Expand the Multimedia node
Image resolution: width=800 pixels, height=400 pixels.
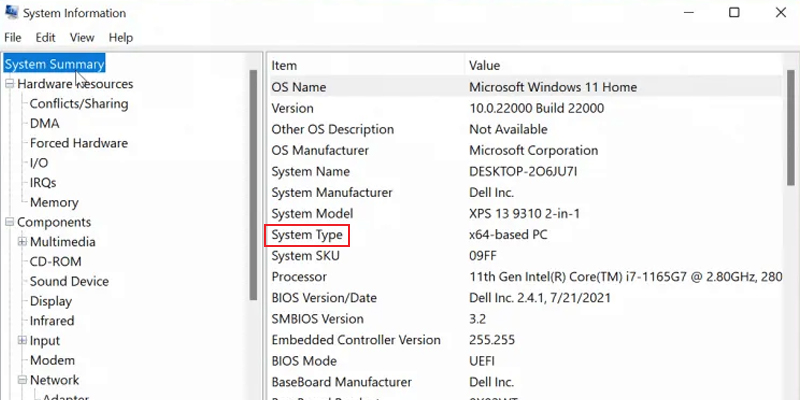(22, 242)
